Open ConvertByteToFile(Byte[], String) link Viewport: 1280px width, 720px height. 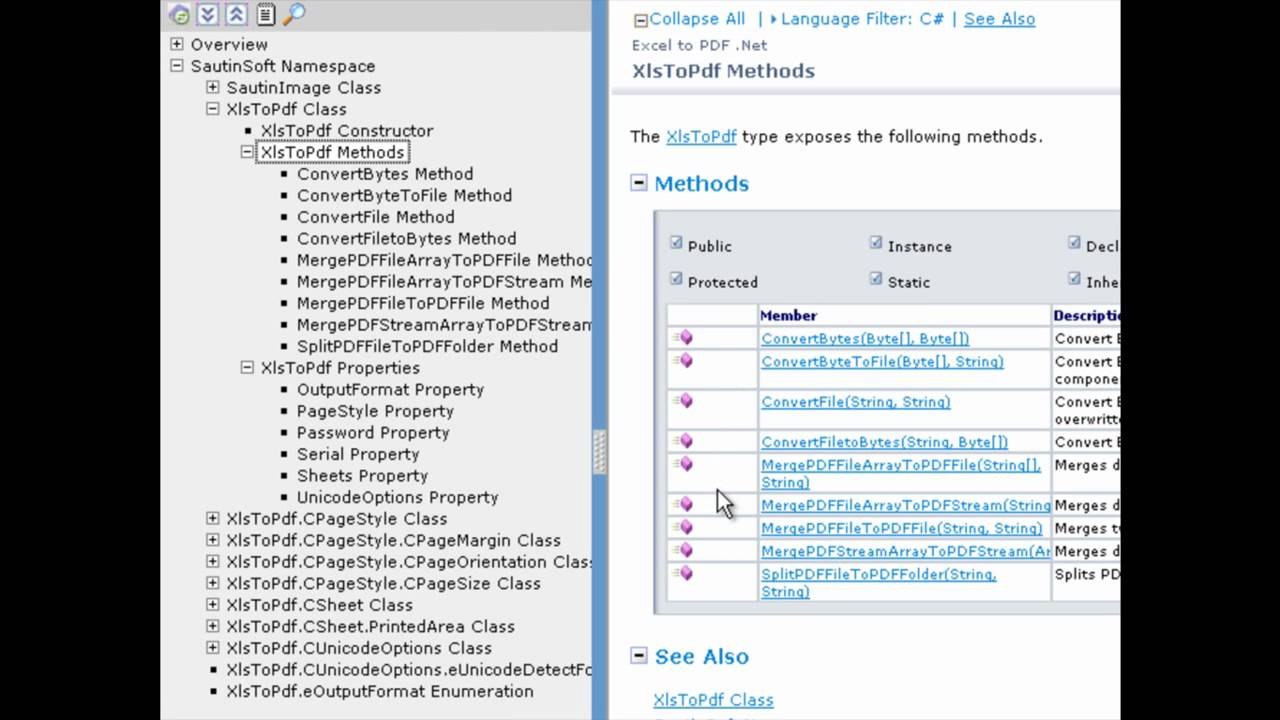point(882,361)
